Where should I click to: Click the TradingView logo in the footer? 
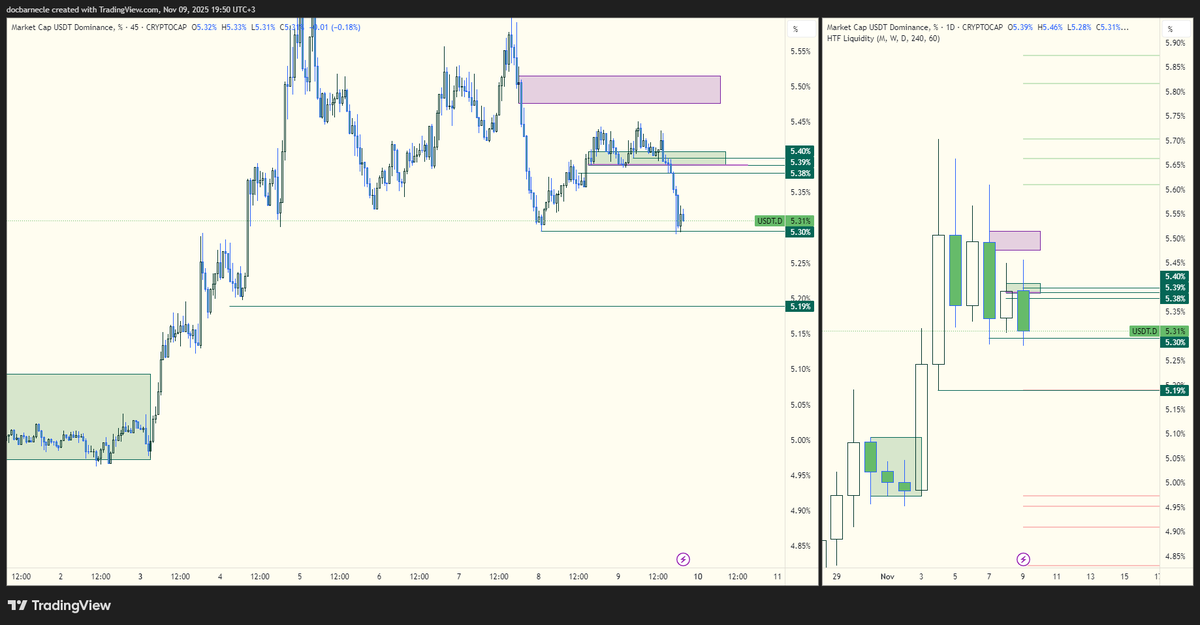(59, 605)
